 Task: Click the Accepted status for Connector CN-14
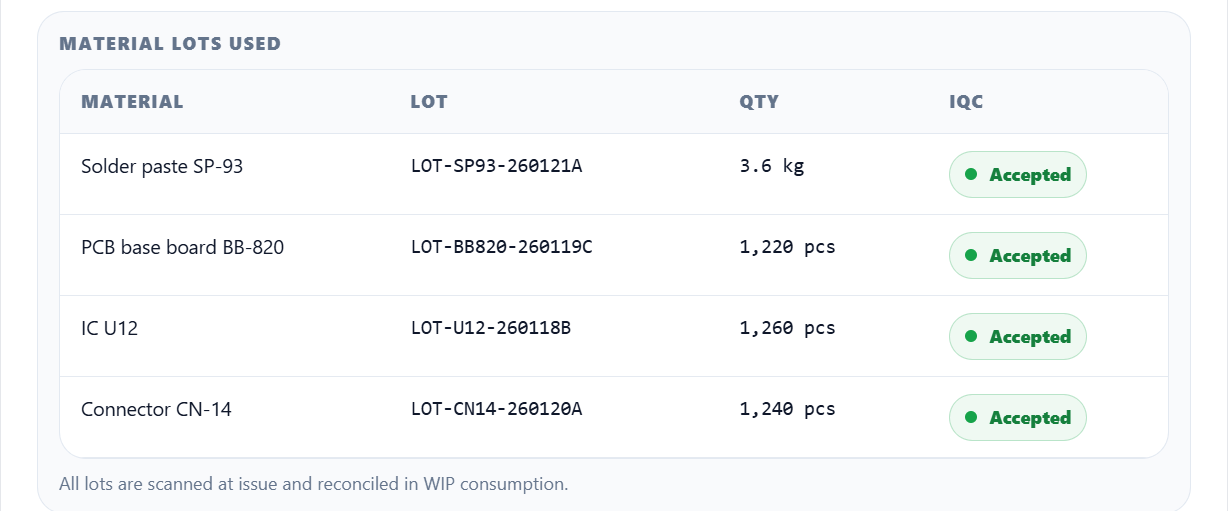pos(1017,418)
